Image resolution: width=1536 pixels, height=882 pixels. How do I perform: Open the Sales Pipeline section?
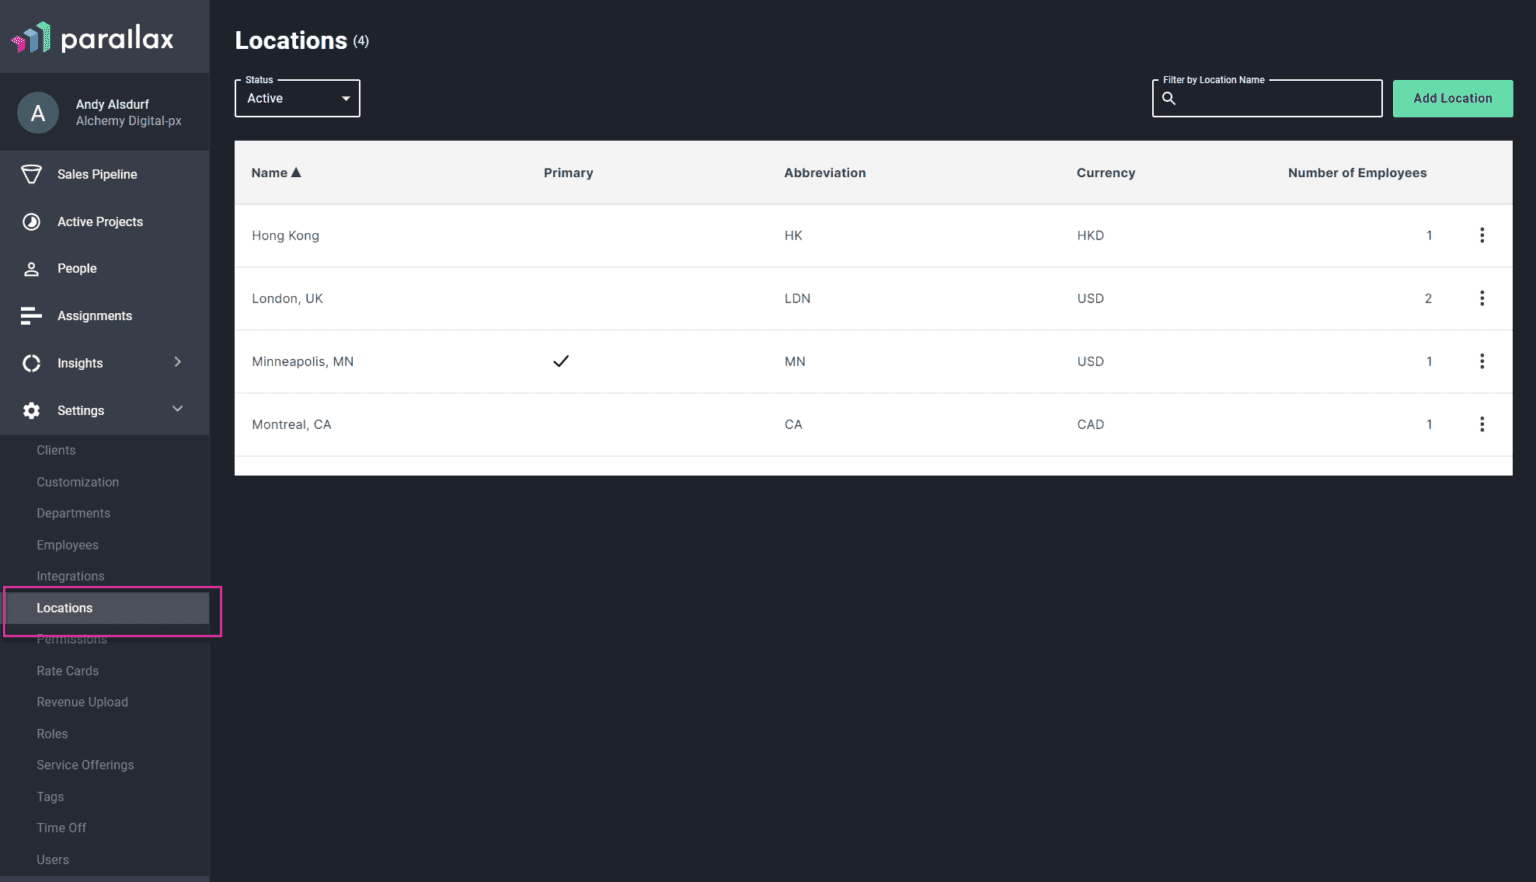point(31,174)
